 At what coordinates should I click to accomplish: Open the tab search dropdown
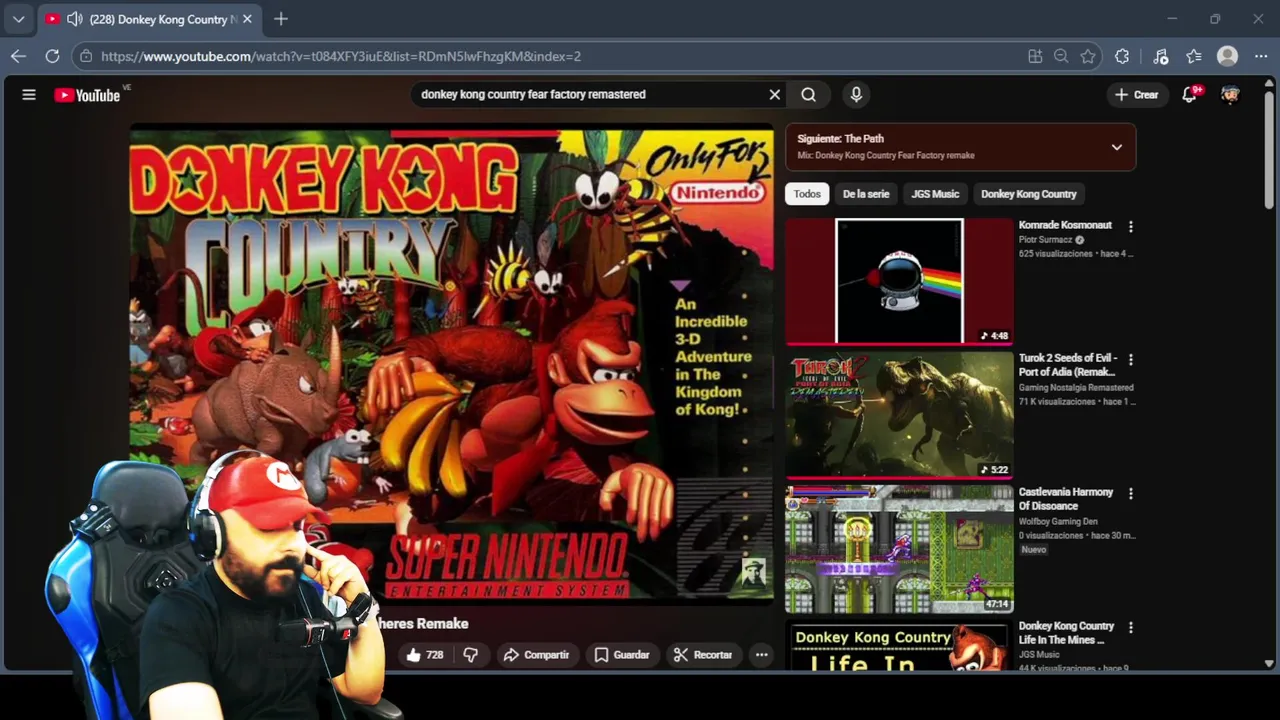pos(18,19)
